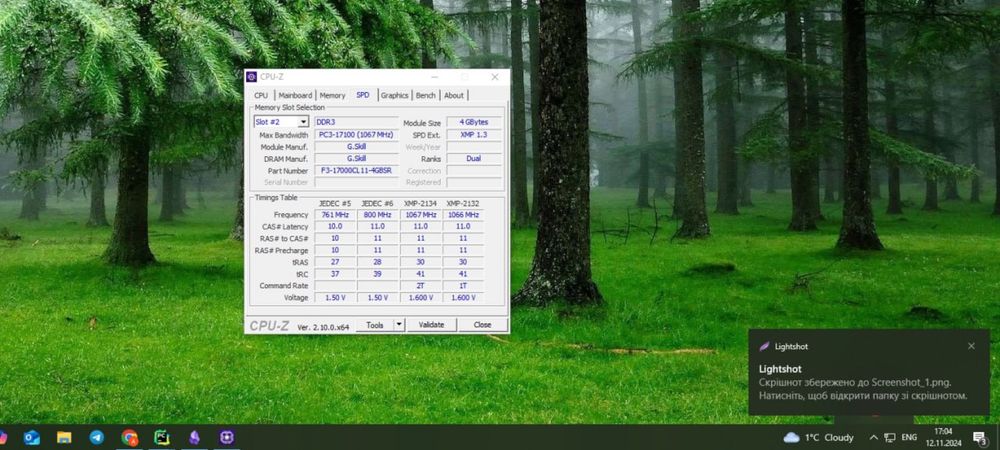
Task: Open the About tab
Action: coord(453,96)
